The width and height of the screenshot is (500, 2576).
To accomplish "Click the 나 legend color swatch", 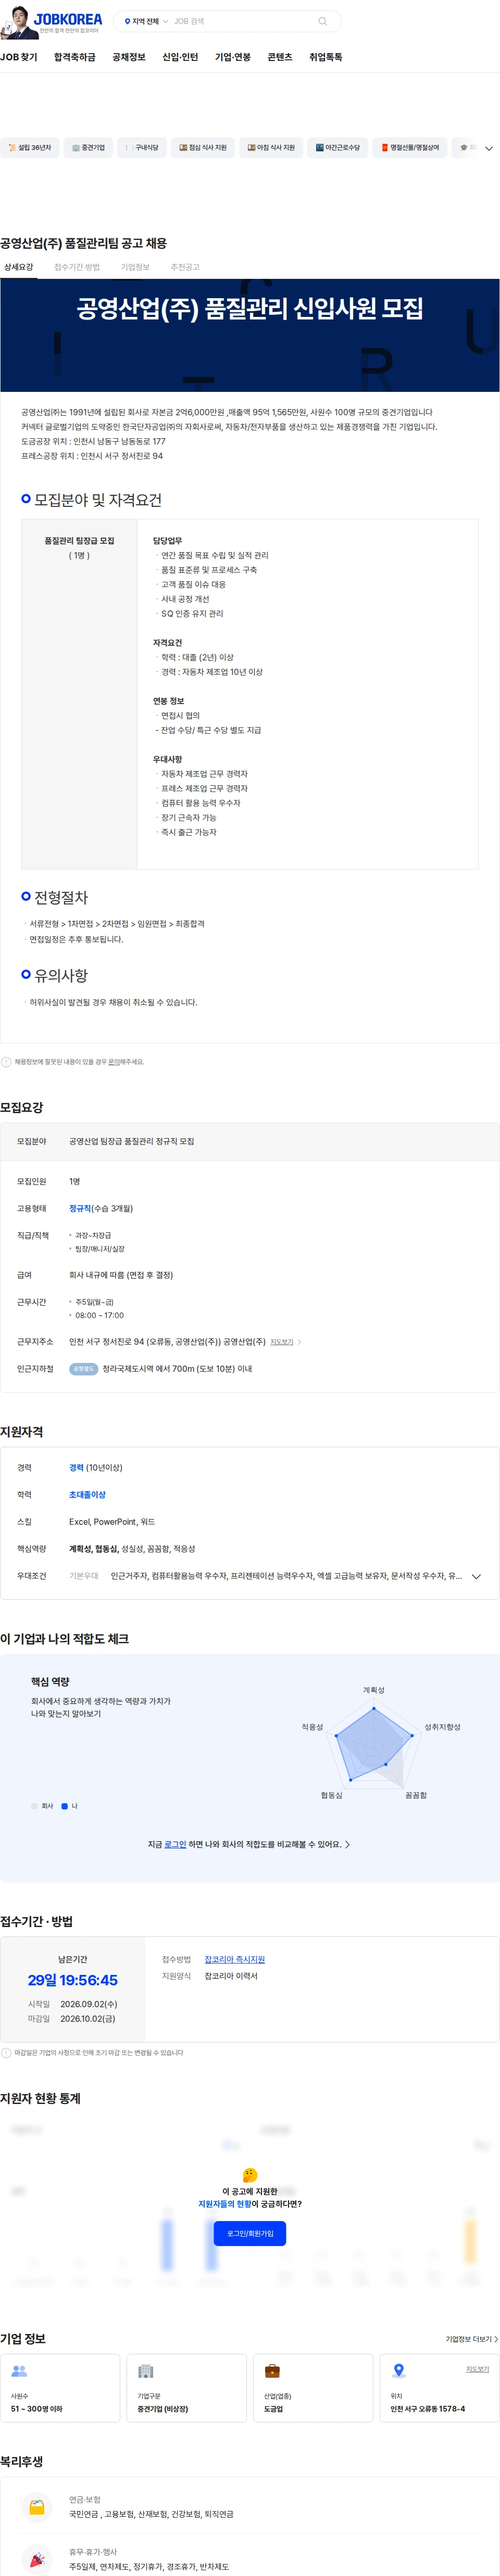I will pos(65,1805).
